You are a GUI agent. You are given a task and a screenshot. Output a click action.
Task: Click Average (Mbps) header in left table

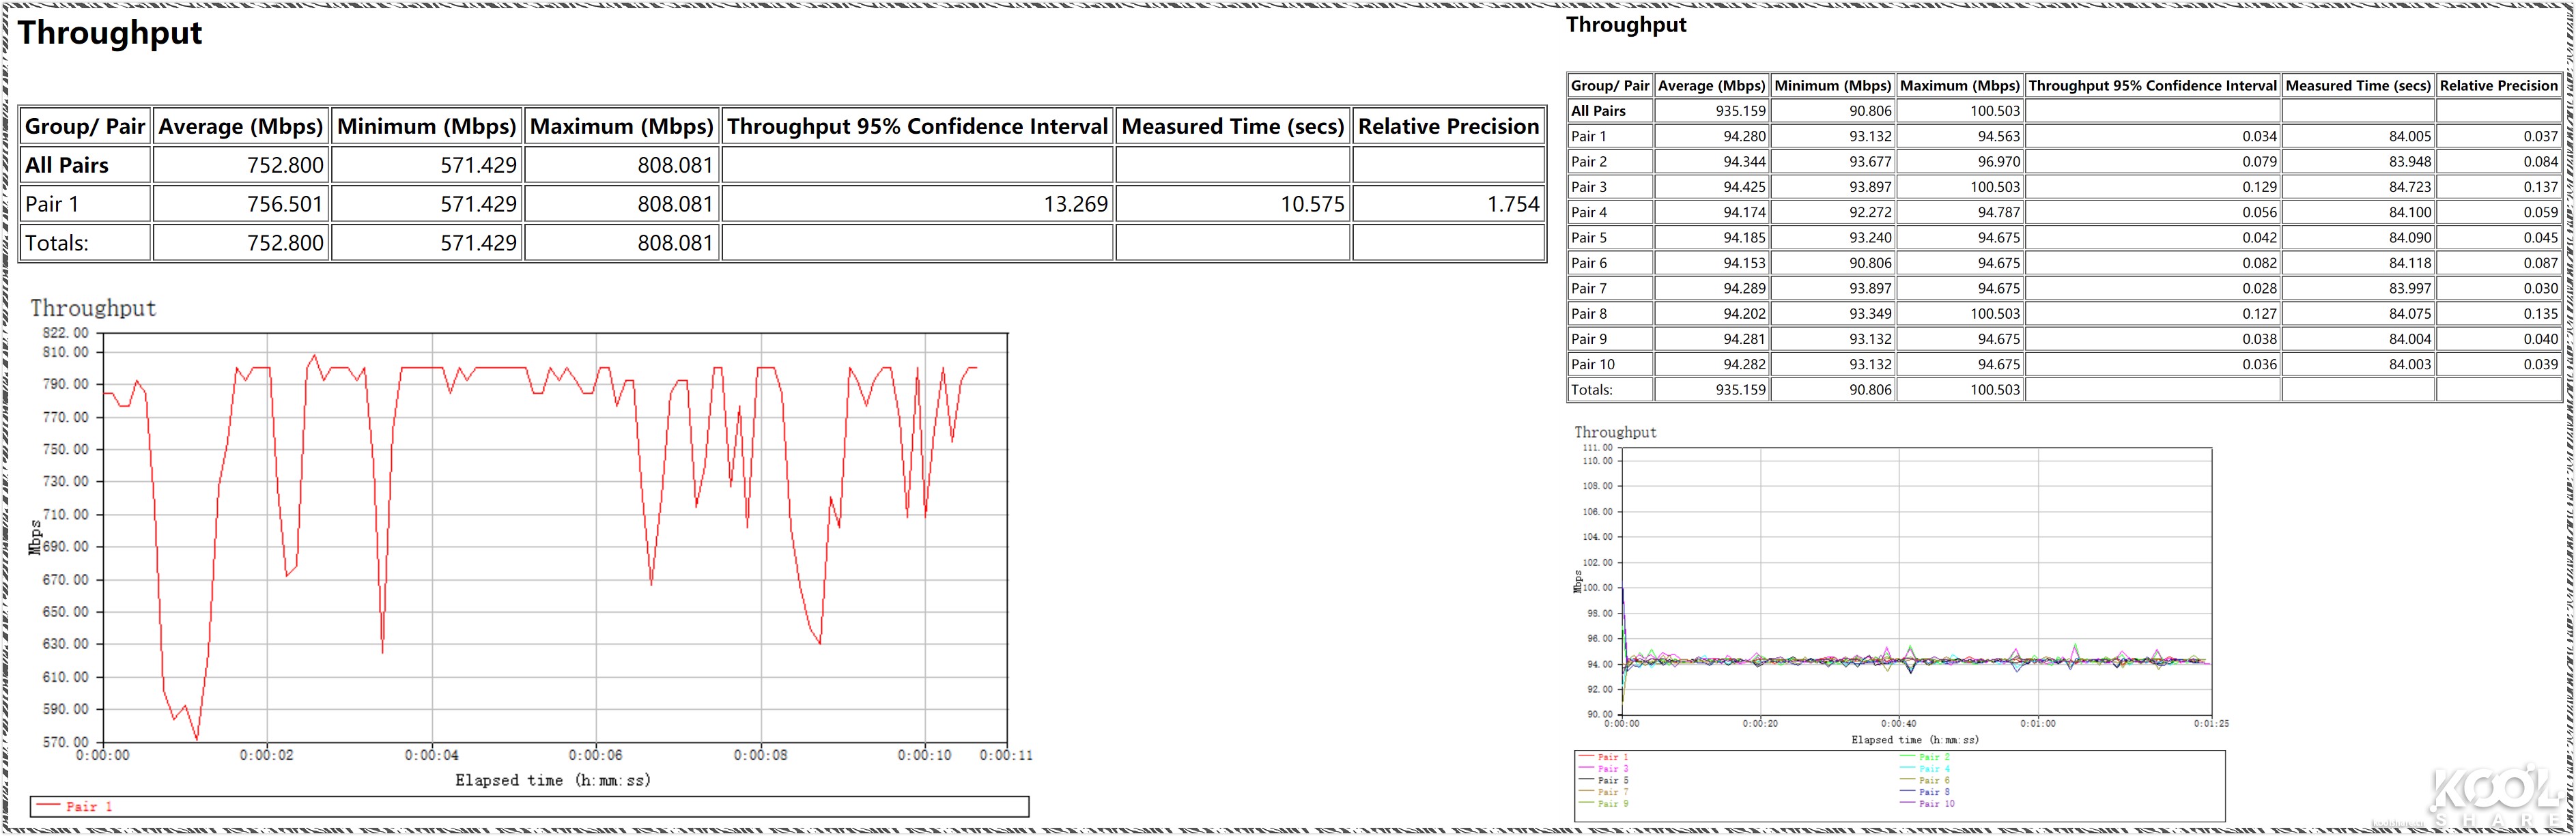tap(240, 127)
